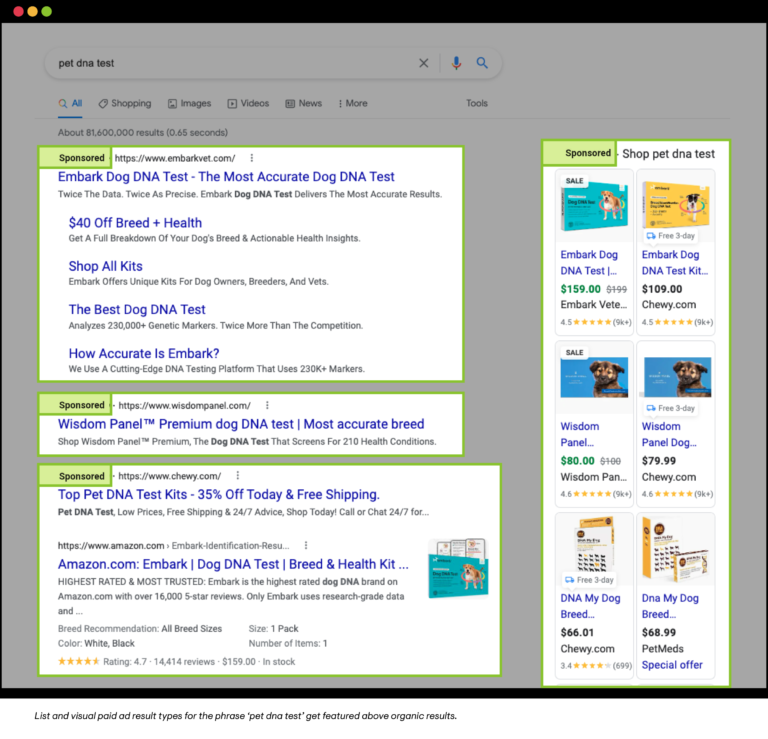
Task: Open 'DNA My Dog Breed...' Chewy product title
Action: point(590,606)
